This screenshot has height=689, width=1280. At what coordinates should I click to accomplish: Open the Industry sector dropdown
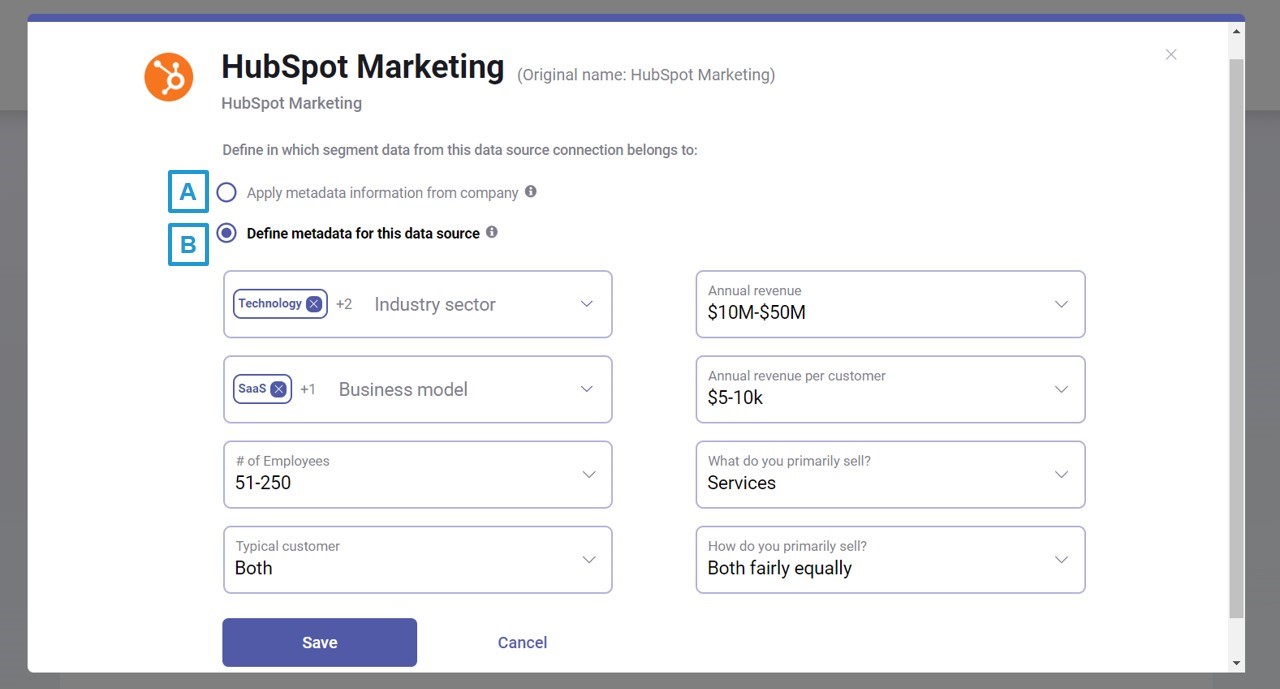click(587, 304)
